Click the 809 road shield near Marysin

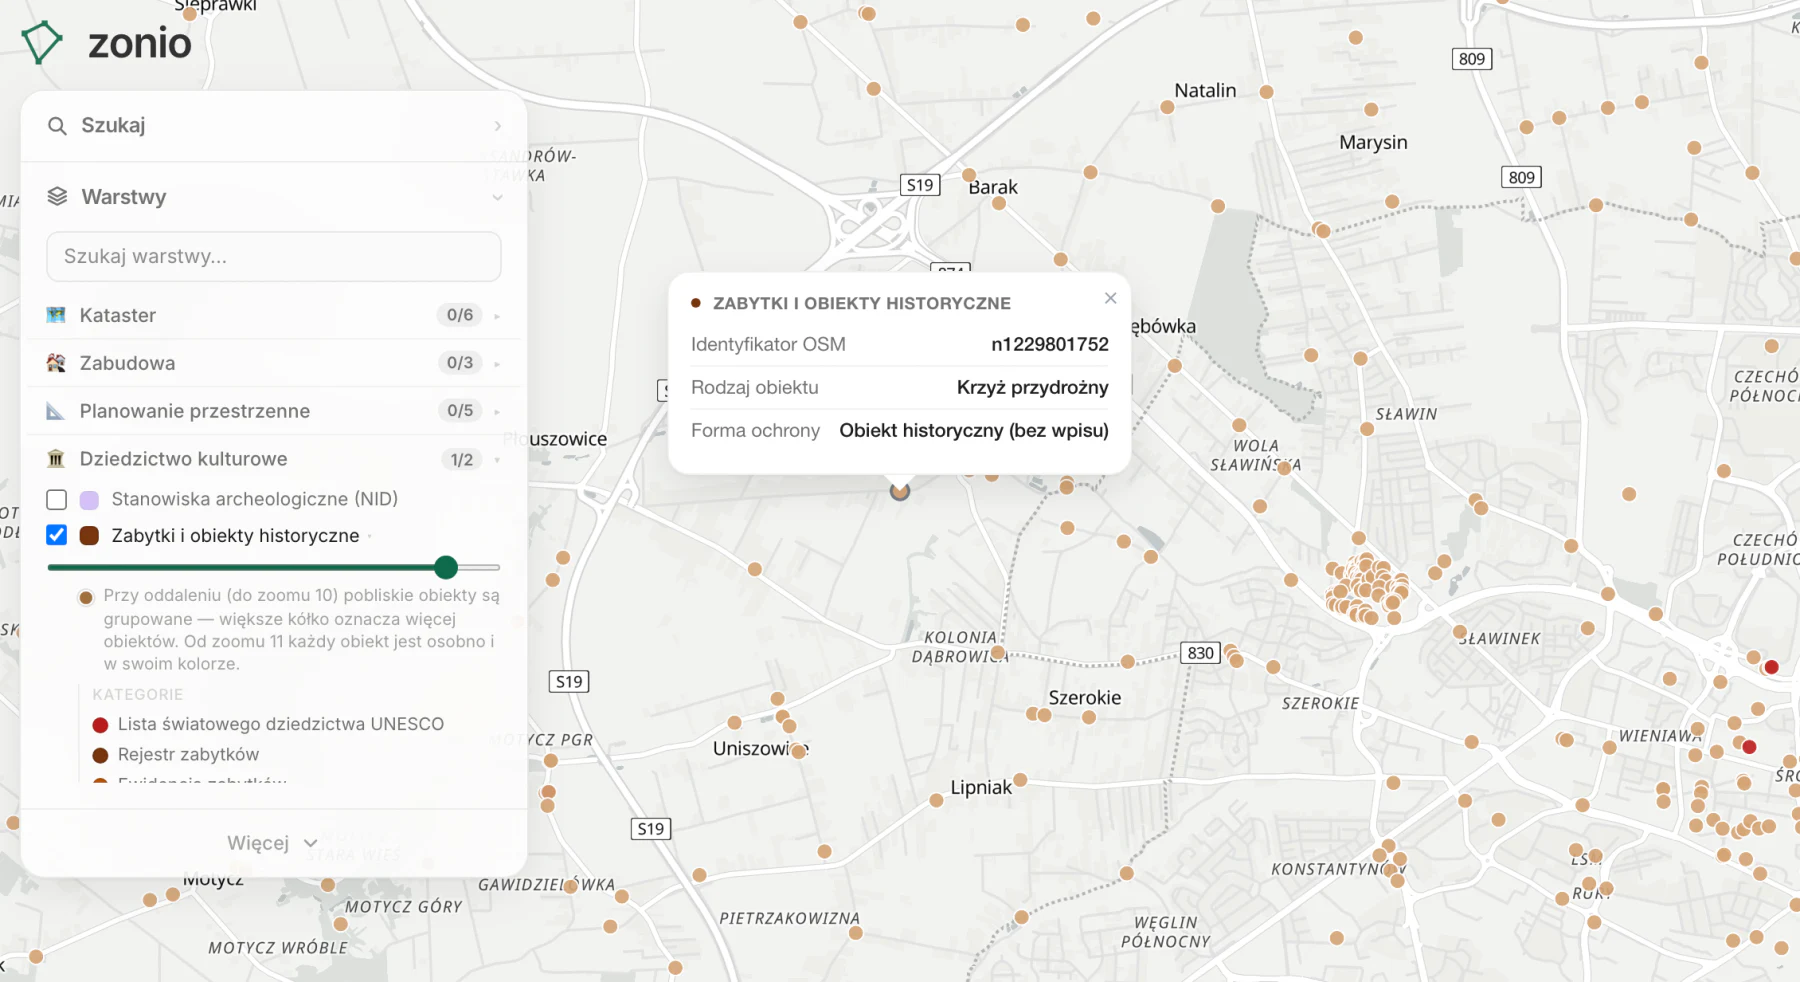(1521, 177)
